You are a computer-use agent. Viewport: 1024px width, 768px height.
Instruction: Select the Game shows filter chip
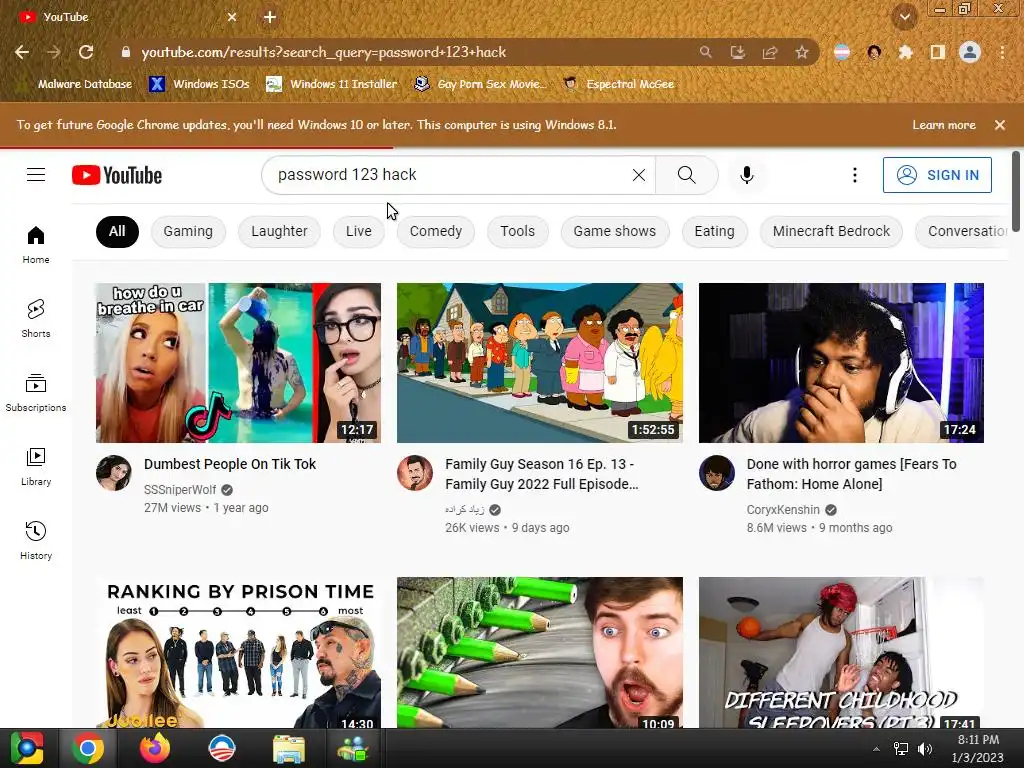pos(615,231)
